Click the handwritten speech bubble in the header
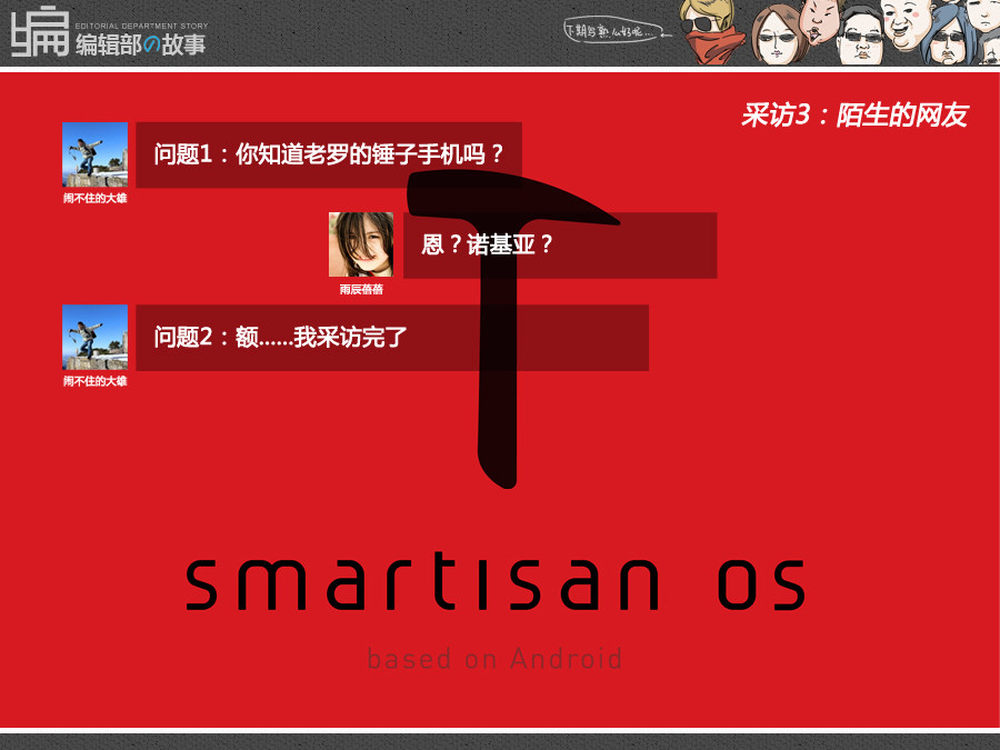The height and width of the screenshot is (750, 1000). point(616,30)
